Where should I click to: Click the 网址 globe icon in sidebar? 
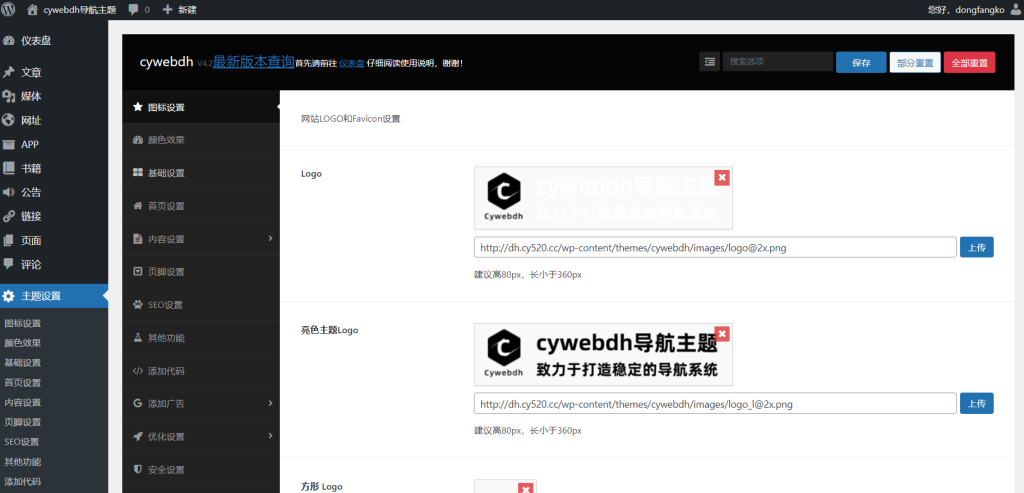tap(8, 120)
